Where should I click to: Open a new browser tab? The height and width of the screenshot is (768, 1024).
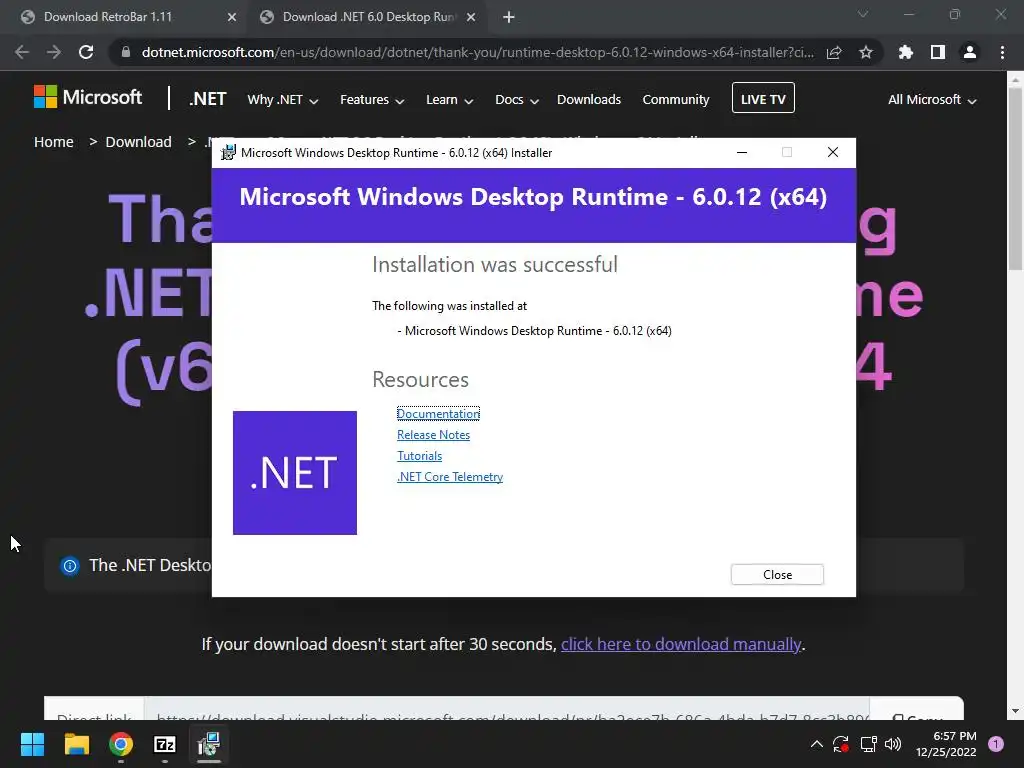click(x=509, y=18)
